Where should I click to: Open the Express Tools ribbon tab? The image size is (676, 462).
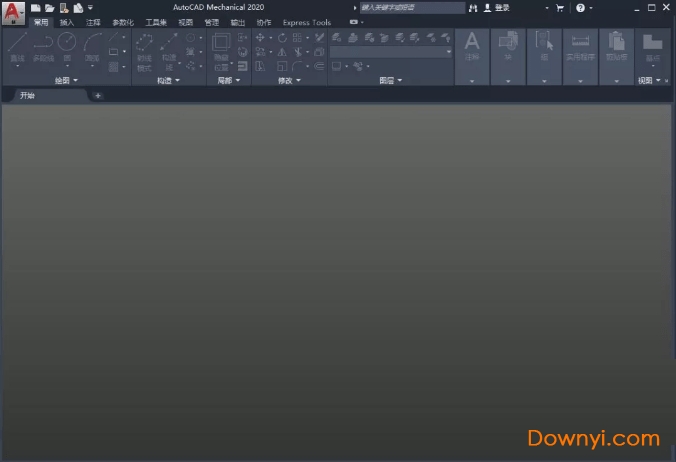tap(307, 22)
